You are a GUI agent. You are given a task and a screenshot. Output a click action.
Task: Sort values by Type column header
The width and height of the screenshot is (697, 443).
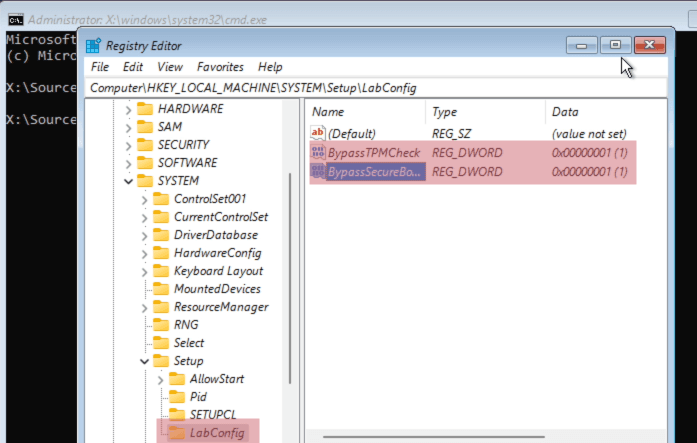point(485,112)
